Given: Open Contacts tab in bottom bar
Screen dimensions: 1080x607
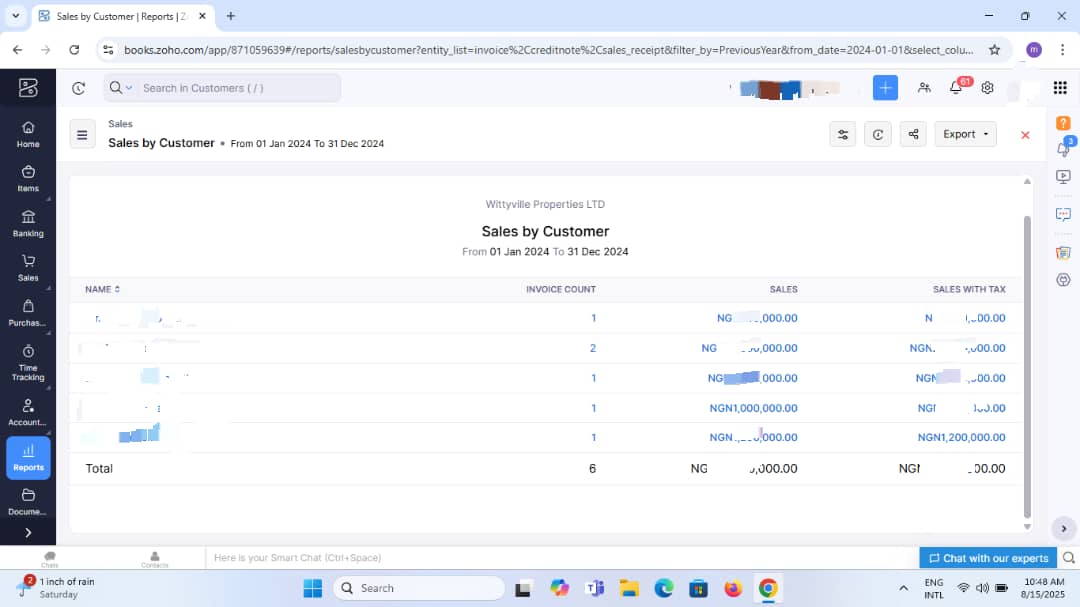Looking at the screenshot, I should [x=154, y=559].
